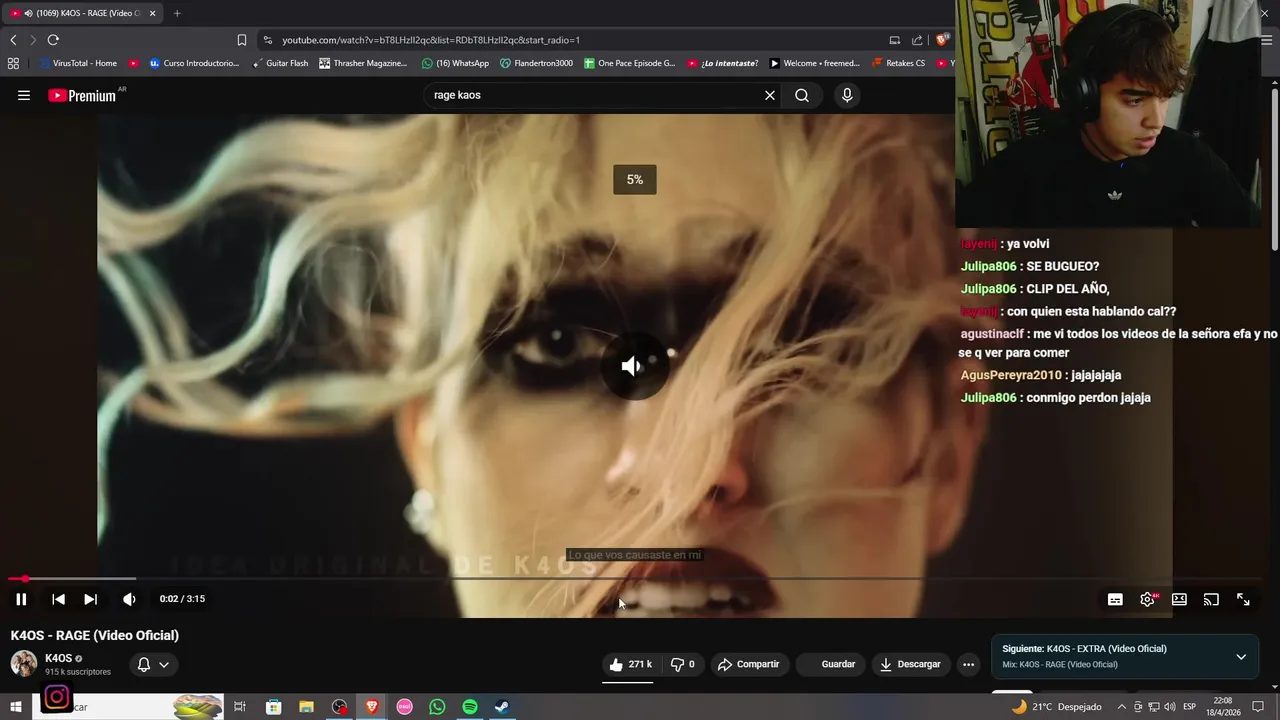The image size is (1280, 720).
Task: Open File Explorer from taskbar
Action: point(306,707)
